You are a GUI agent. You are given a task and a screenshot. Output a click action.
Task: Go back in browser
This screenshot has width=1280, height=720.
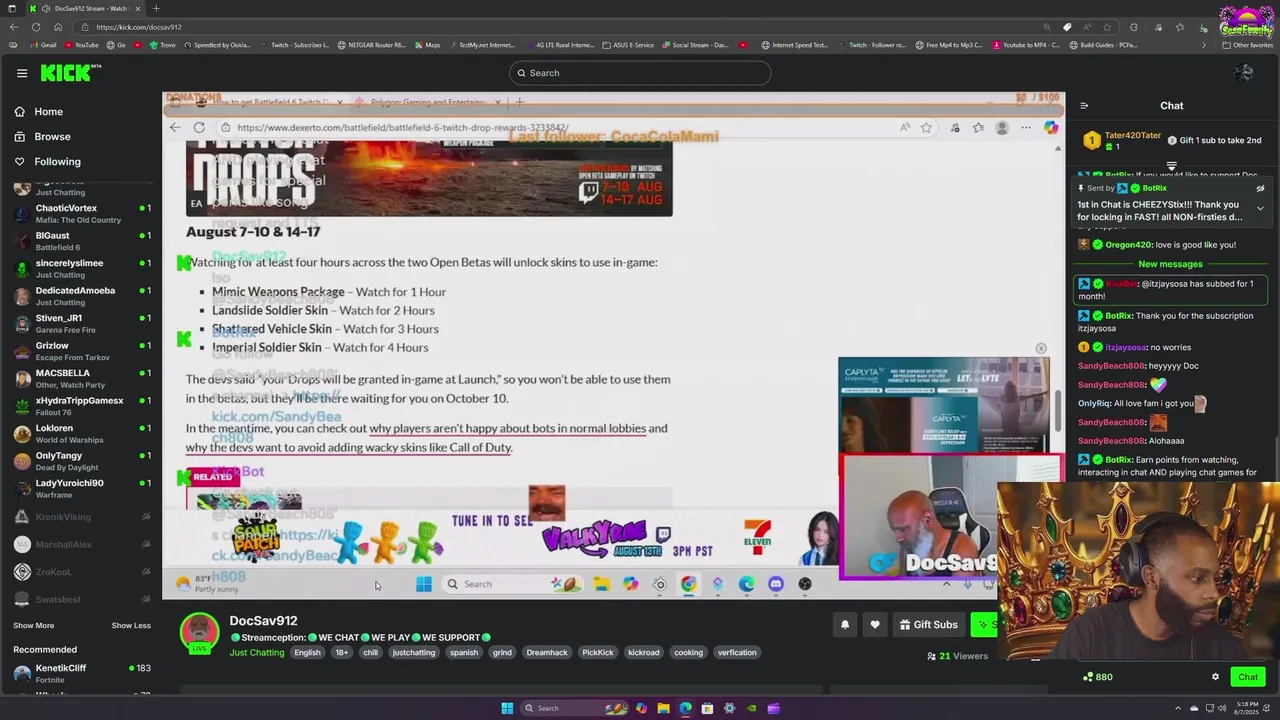tap(13, 27)
